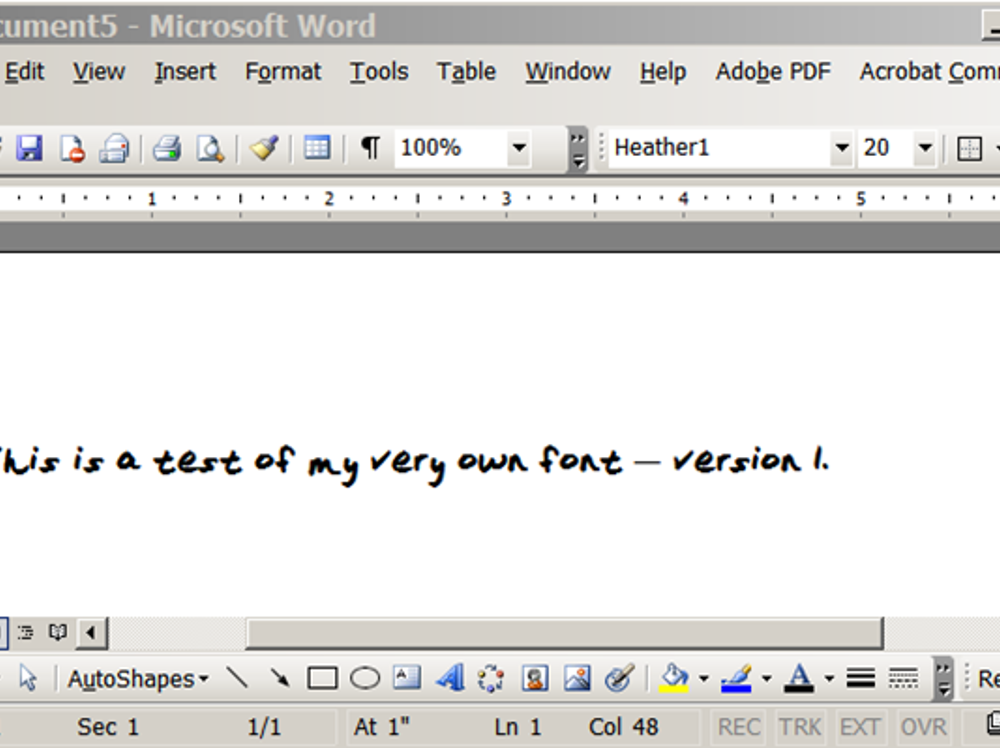Screen dimensions: 1000x748
Task: Expand the font size 20 dropdown
Action: [x=924, y=149]
